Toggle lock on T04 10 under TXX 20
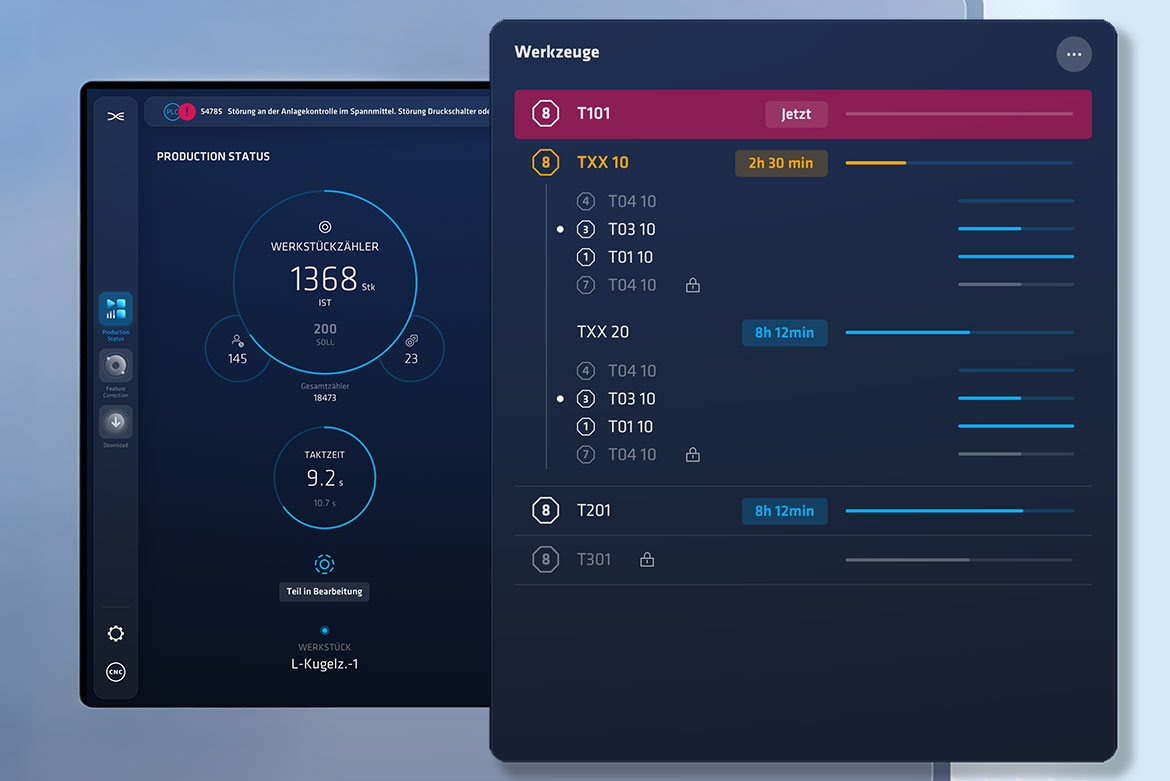Viewport: 1170px width, 781px height. (693, 455)
